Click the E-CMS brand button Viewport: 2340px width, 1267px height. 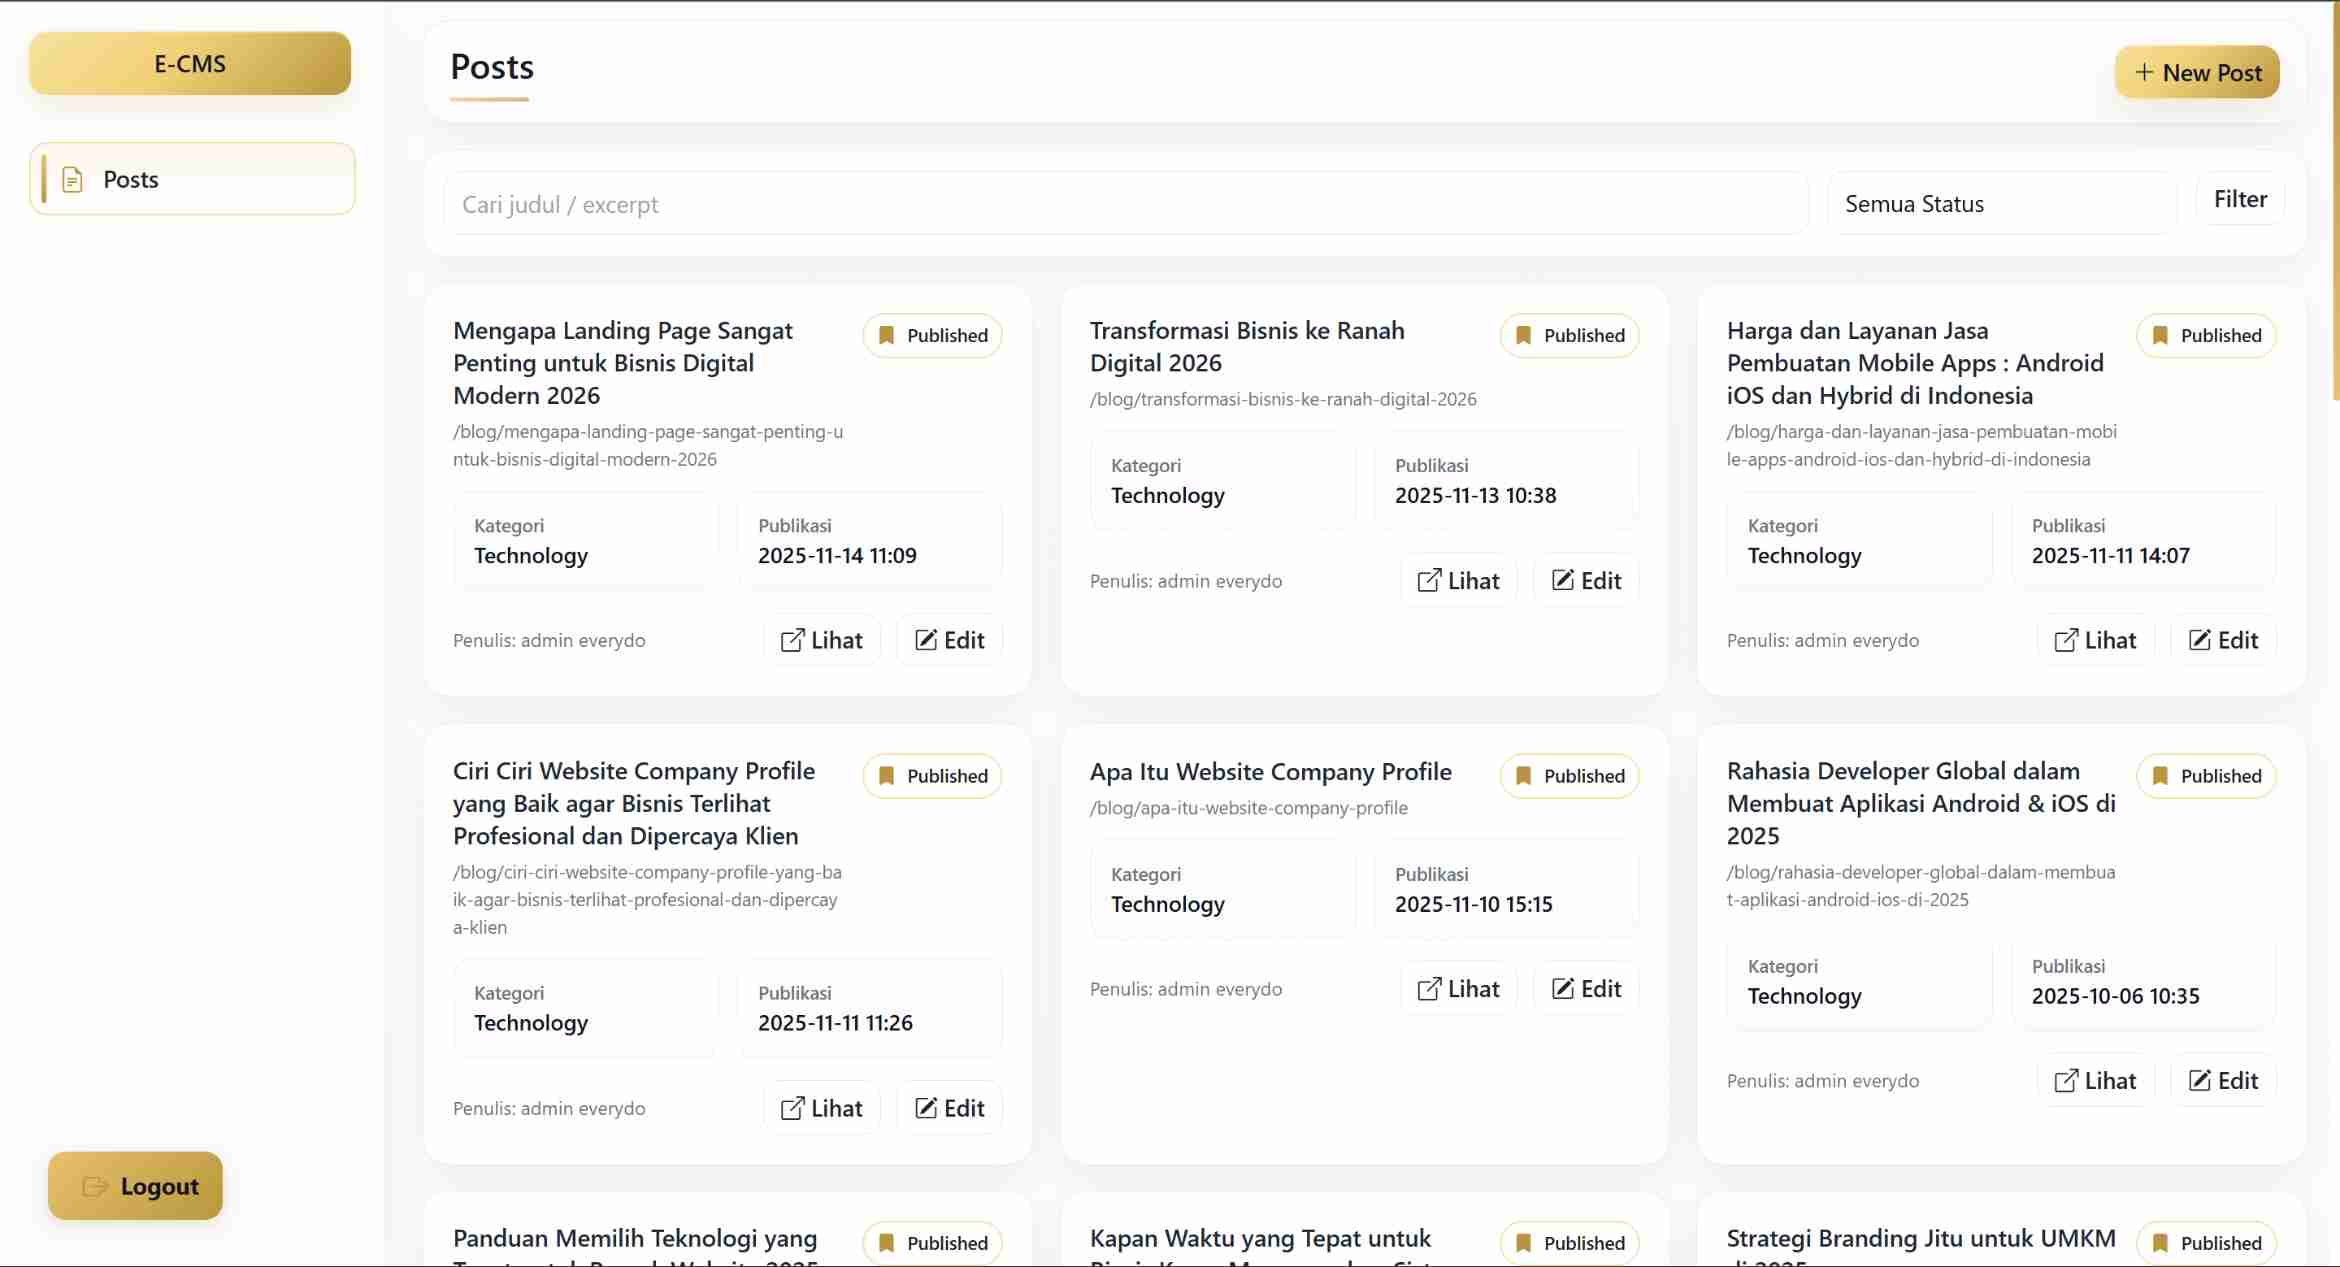tap(190, 63)
